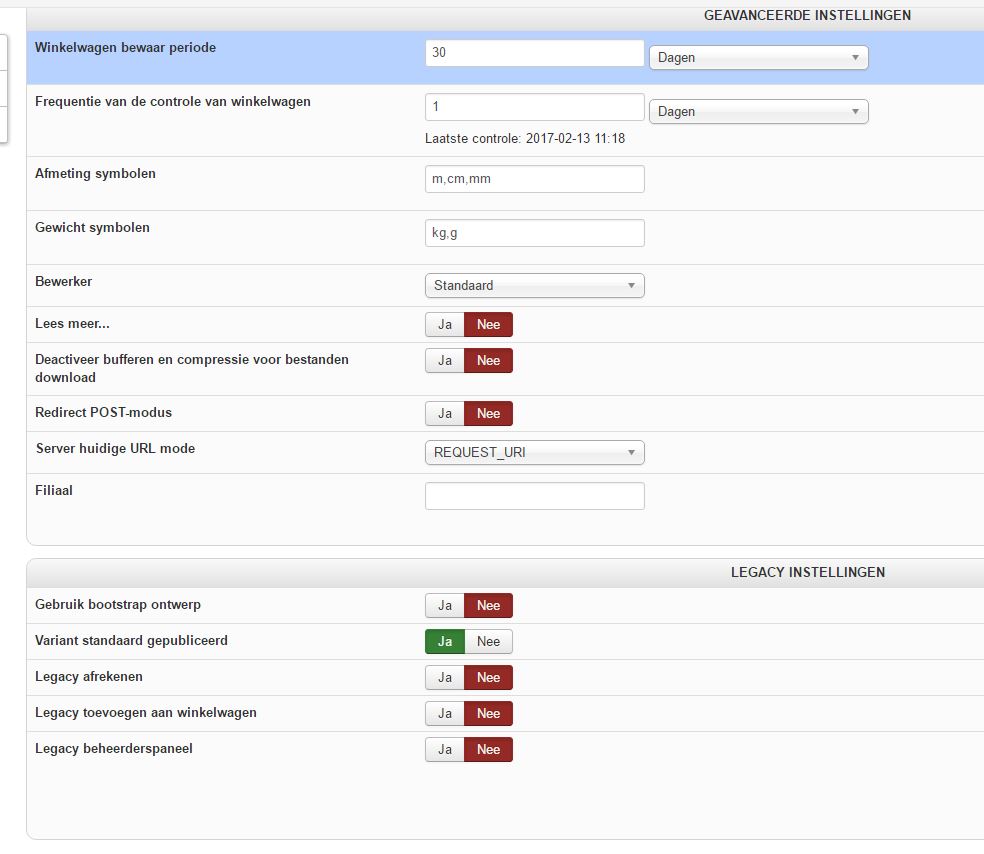The image size is (984, 854).
Task: Click the Legacy beheerderspaneel label
Action: click(x=114, y=749)
